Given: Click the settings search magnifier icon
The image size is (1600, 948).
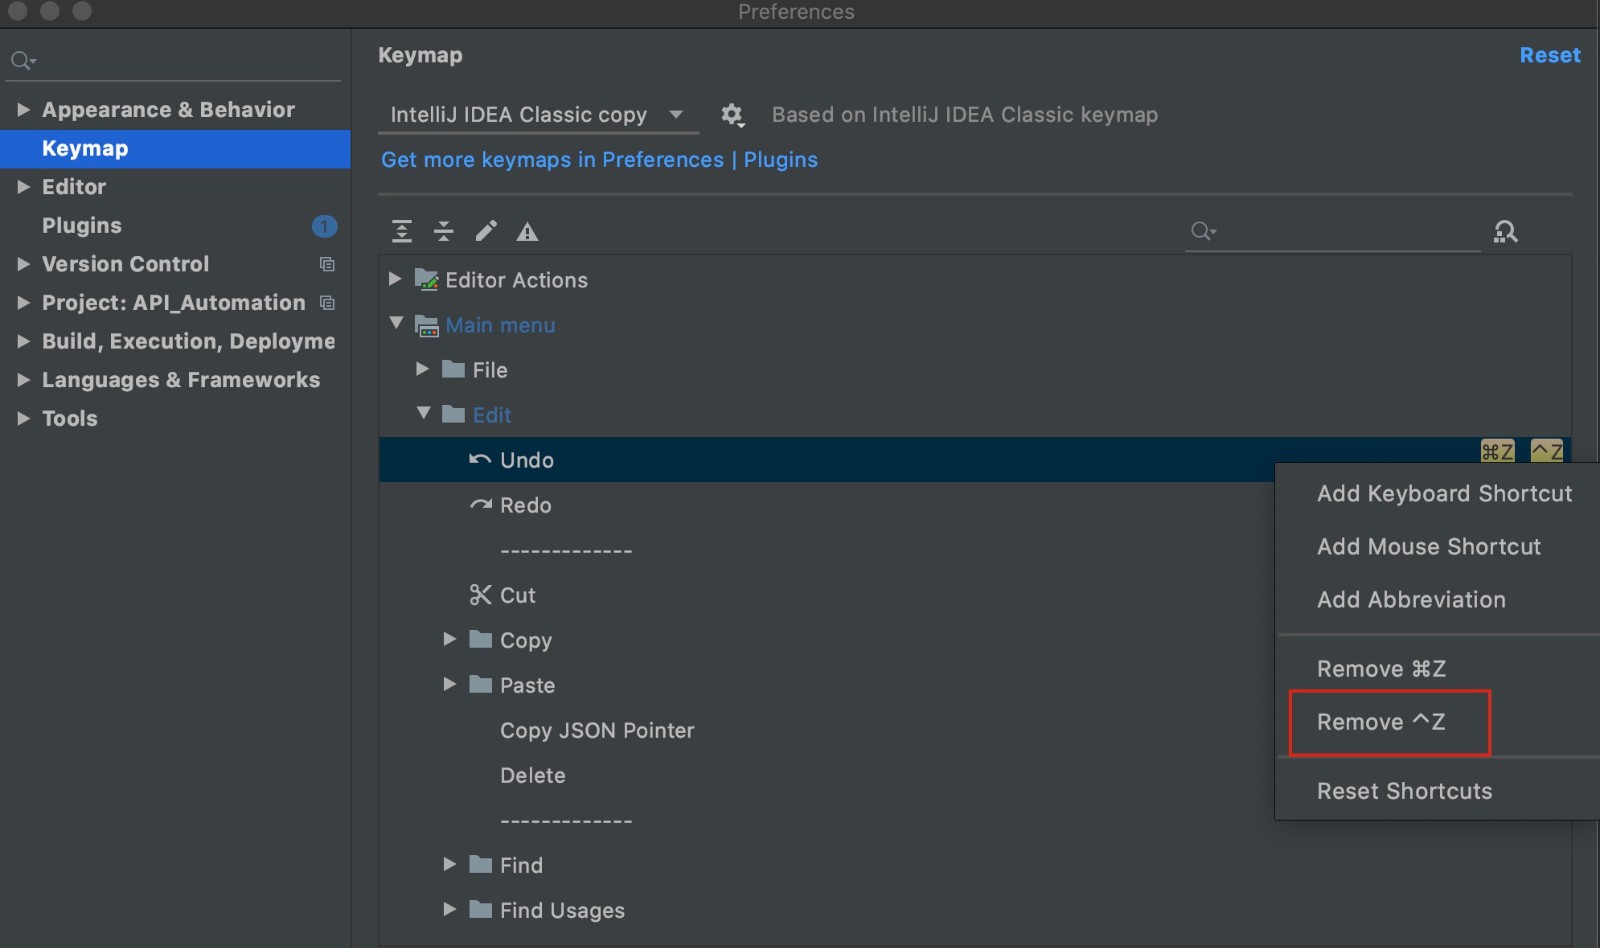Looking at the screenshot, I should (x=23, y=61).
